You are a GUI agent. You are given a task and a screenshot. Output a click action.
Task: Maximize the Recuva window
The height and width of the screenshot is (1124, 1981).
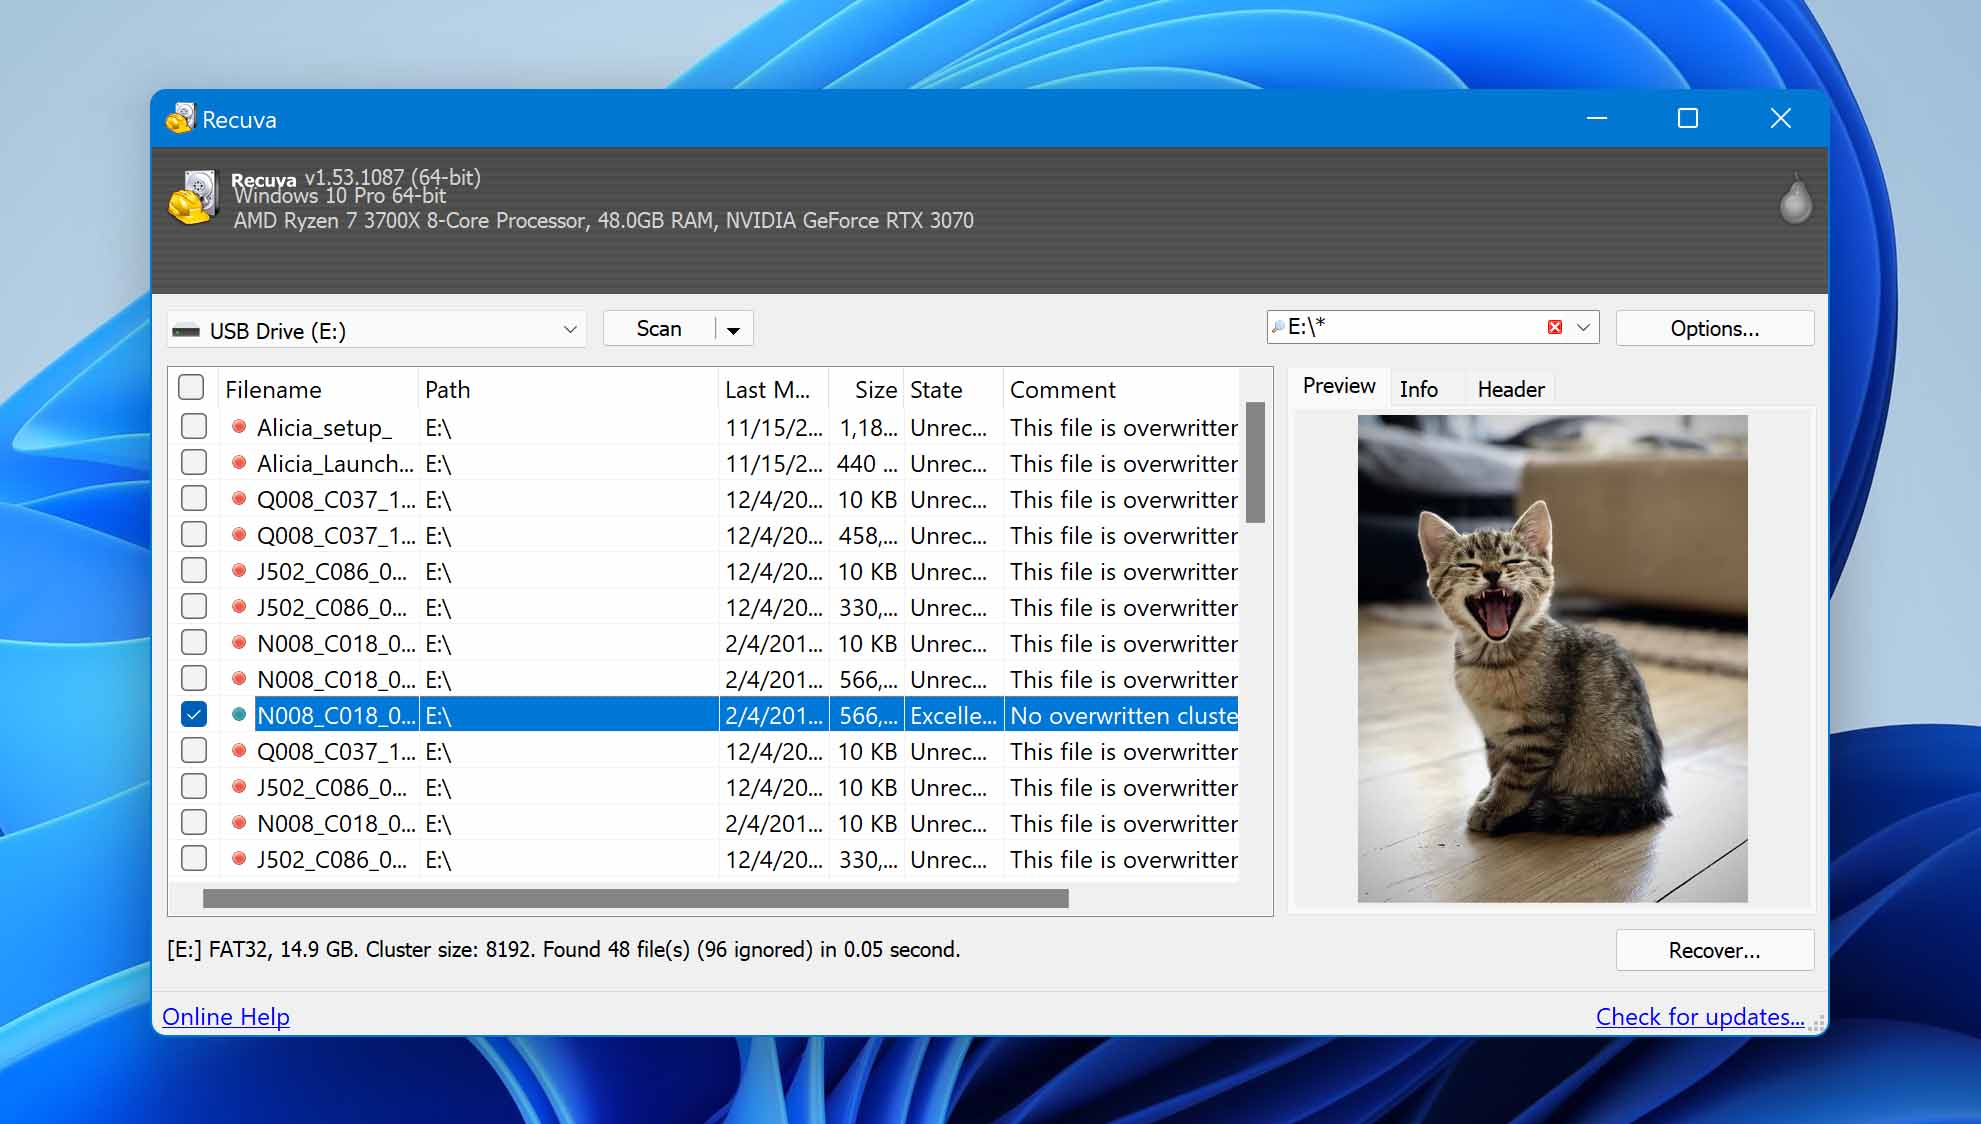click(x=1688, y=118)
